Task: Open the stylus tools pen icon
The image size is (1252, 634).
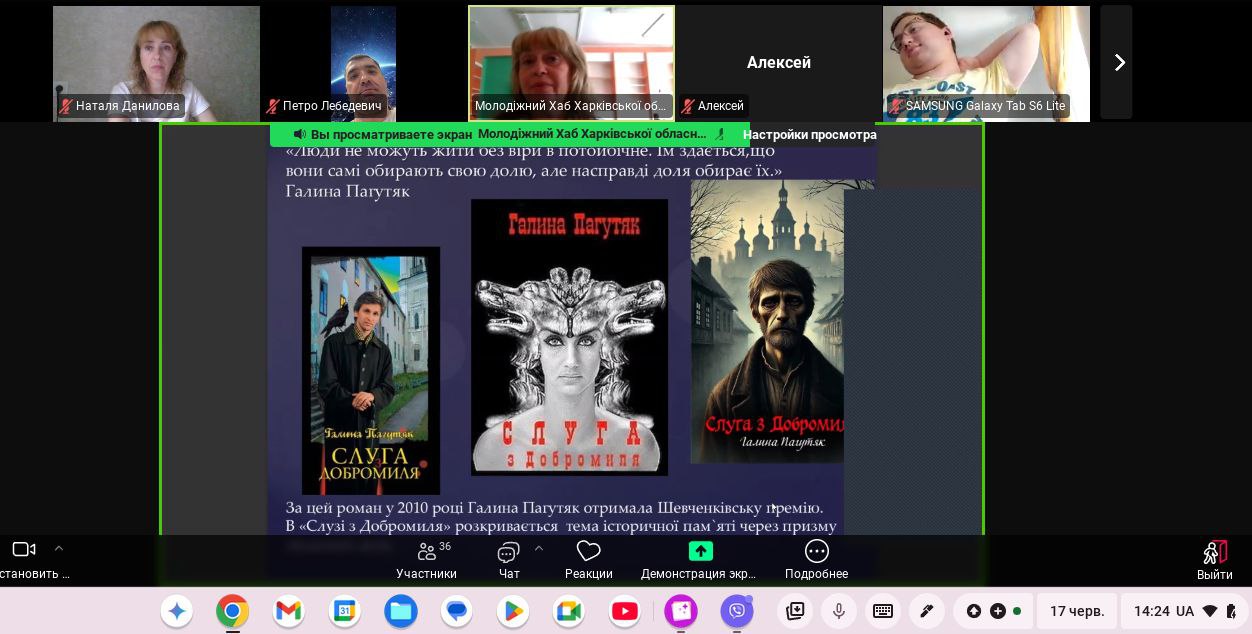Action: coord(927,611)
